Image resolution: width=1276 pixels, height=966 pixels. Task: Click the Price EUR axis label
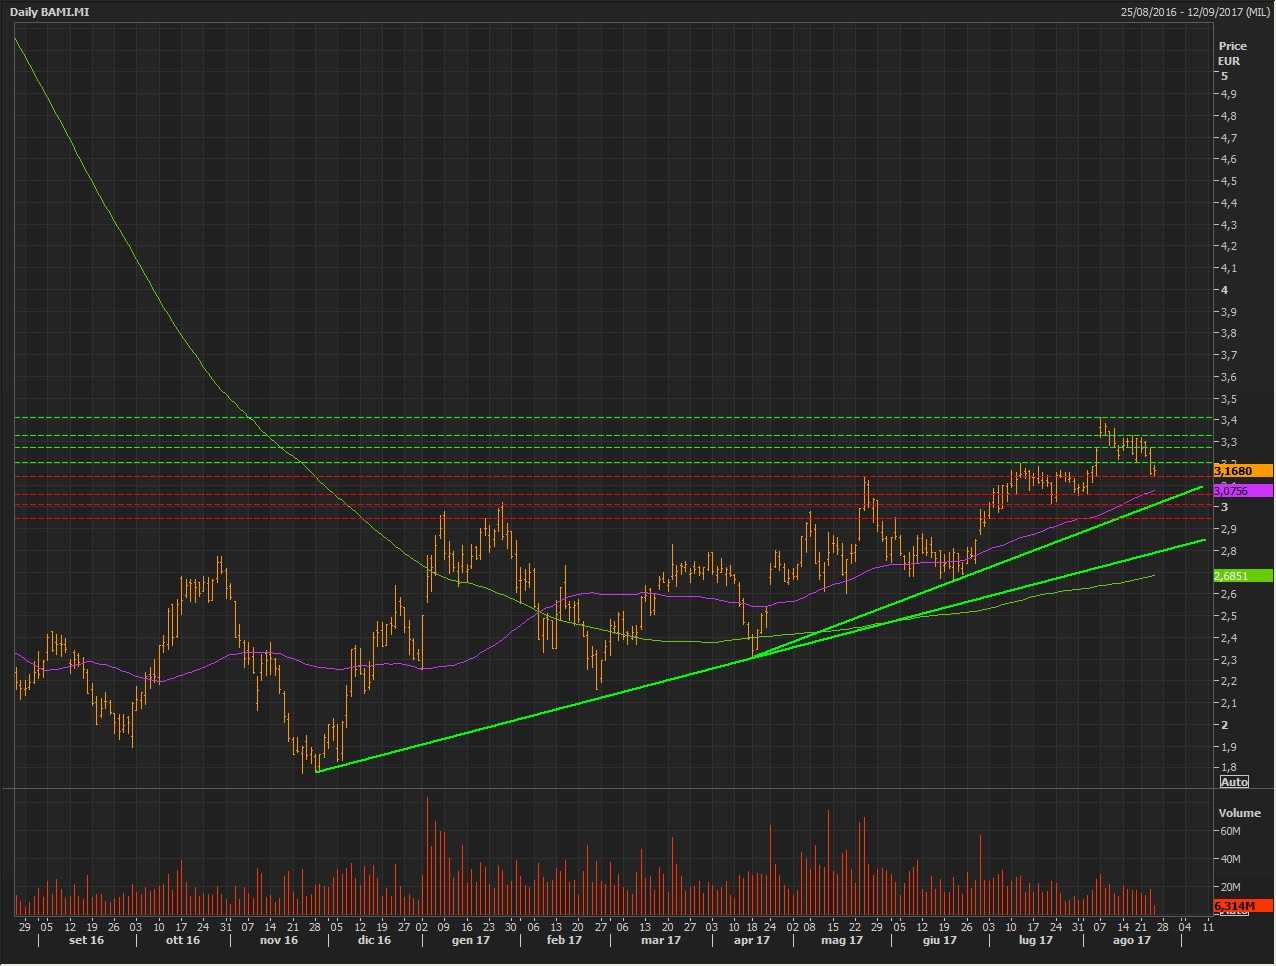tap(1232, 53)
